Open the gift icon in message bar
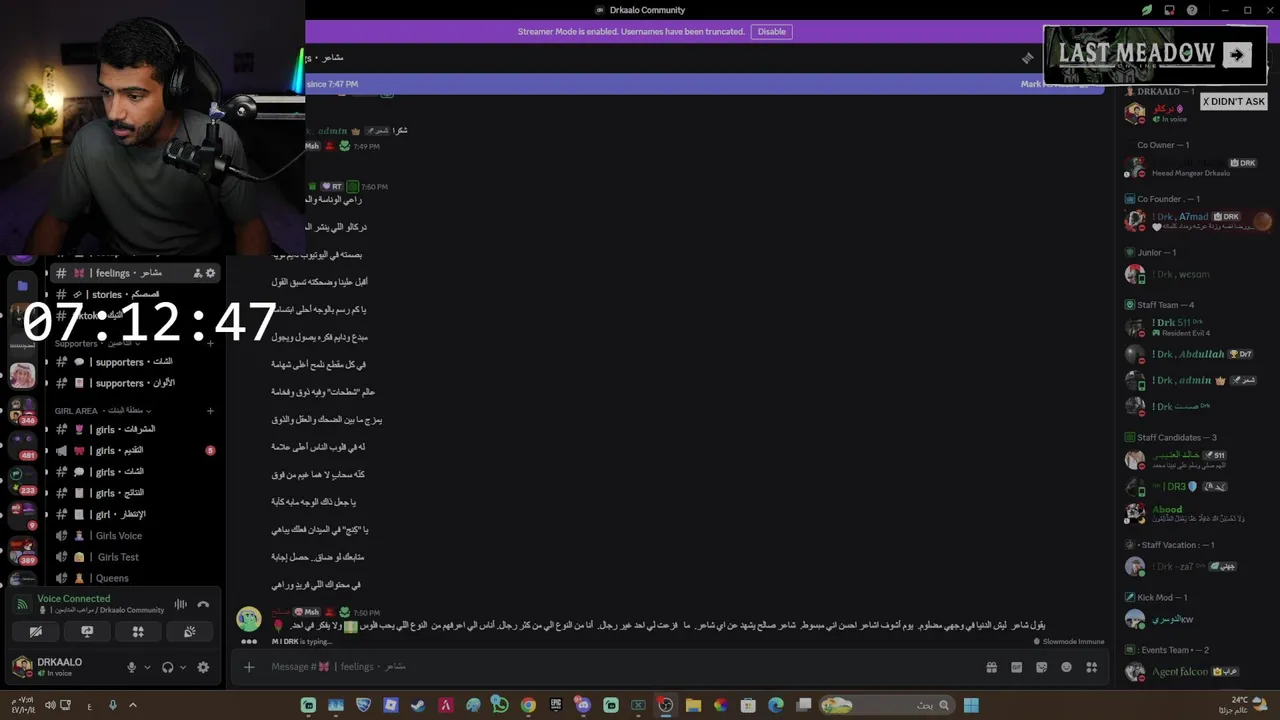 click(x=991, y=667)
